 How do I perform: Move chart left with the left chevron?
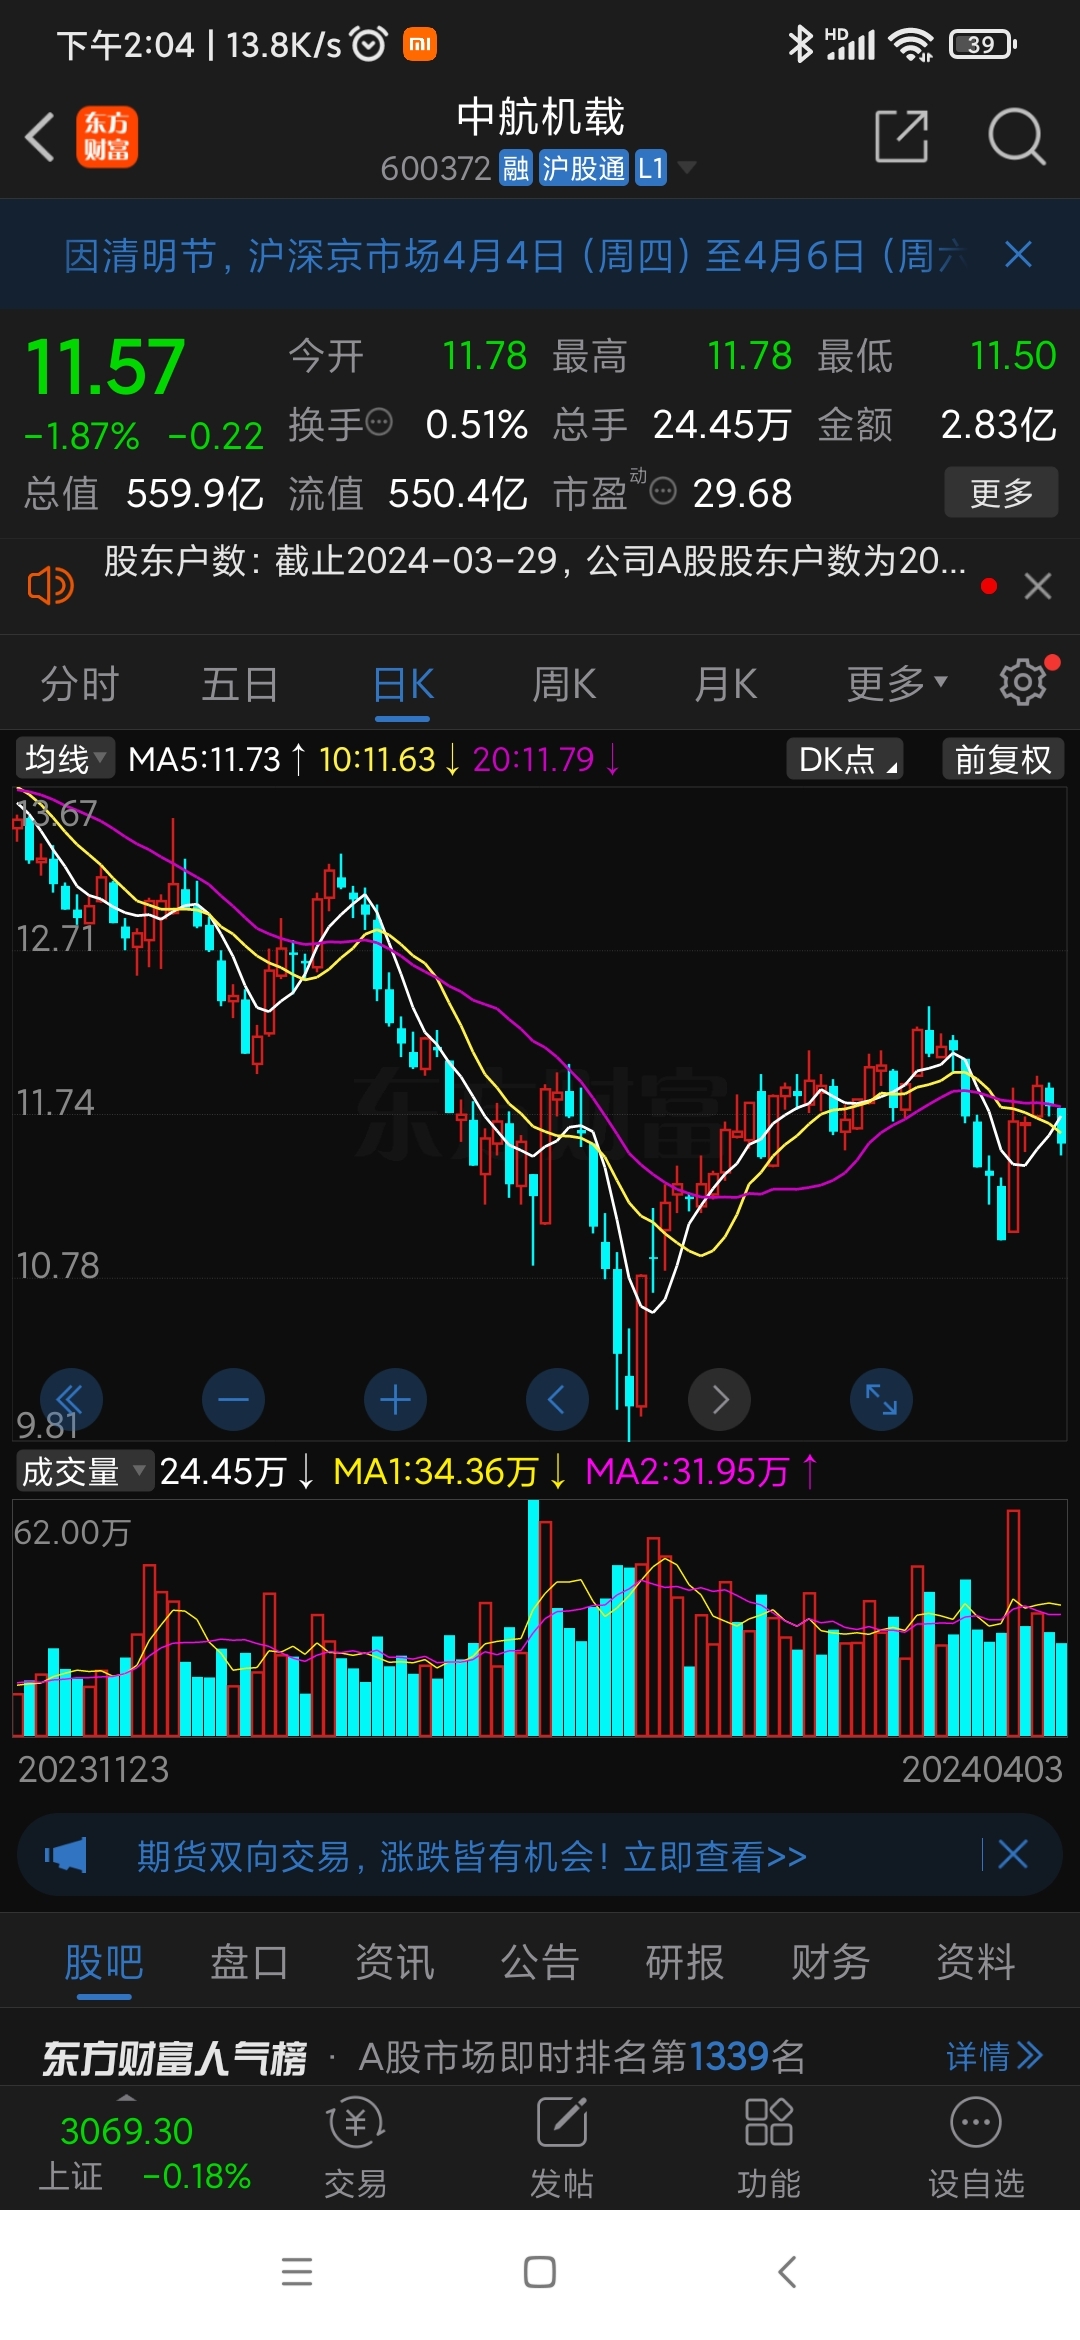tap(557, 1399)
